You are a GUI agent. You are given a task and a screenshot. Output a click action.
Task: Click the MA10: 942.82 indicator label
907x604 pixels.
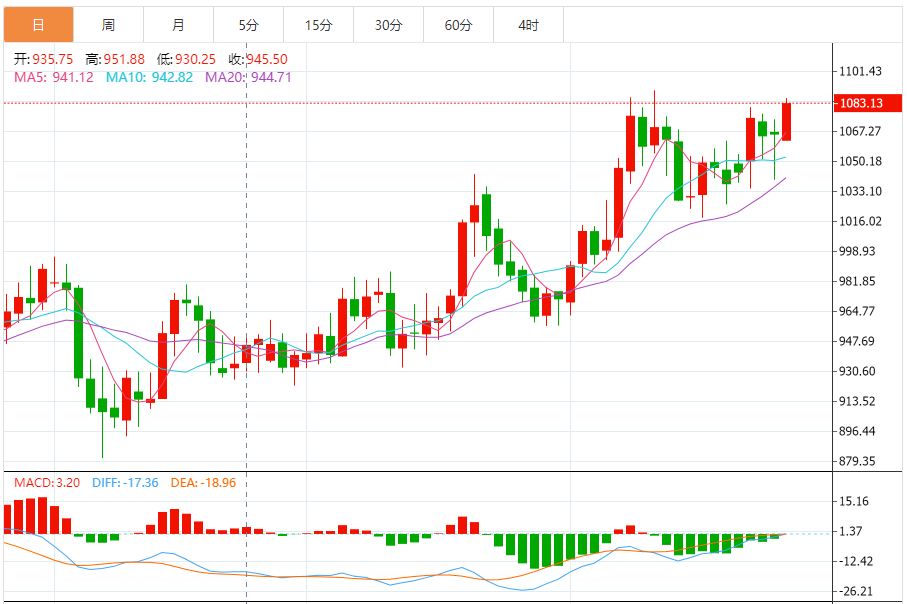pos(149,77)
